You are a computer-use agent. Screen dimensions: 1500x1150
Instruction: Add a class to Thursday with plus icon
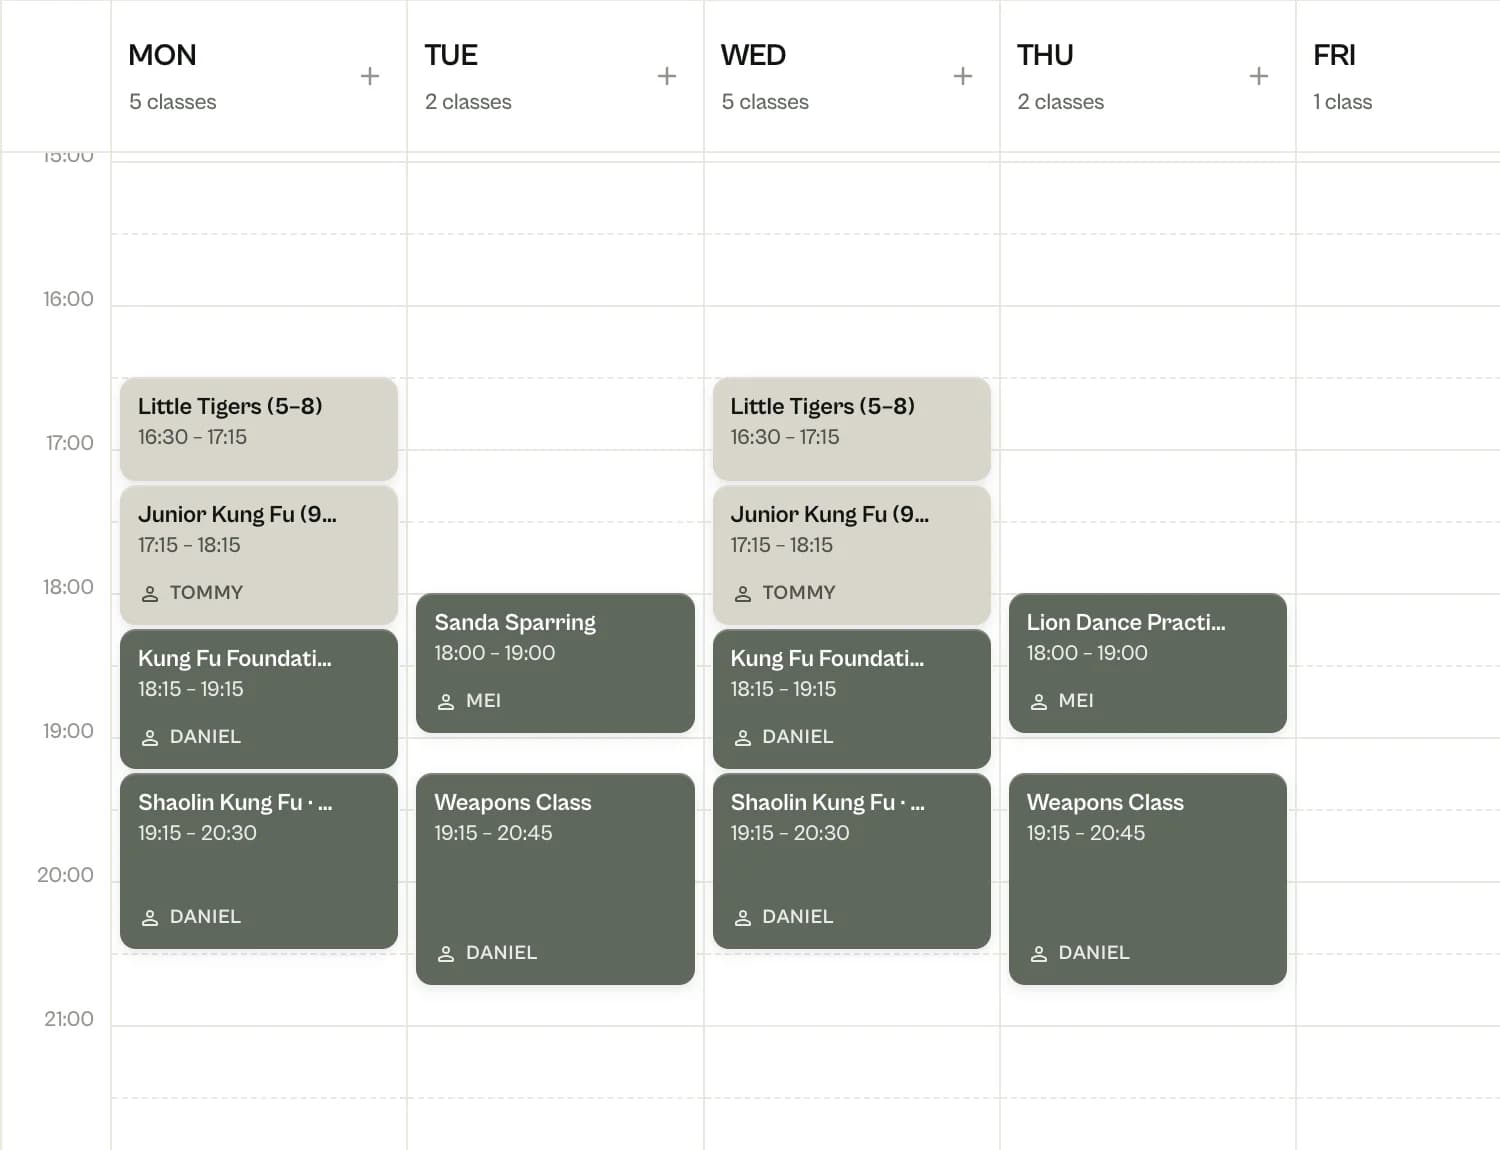(1259, 76)
